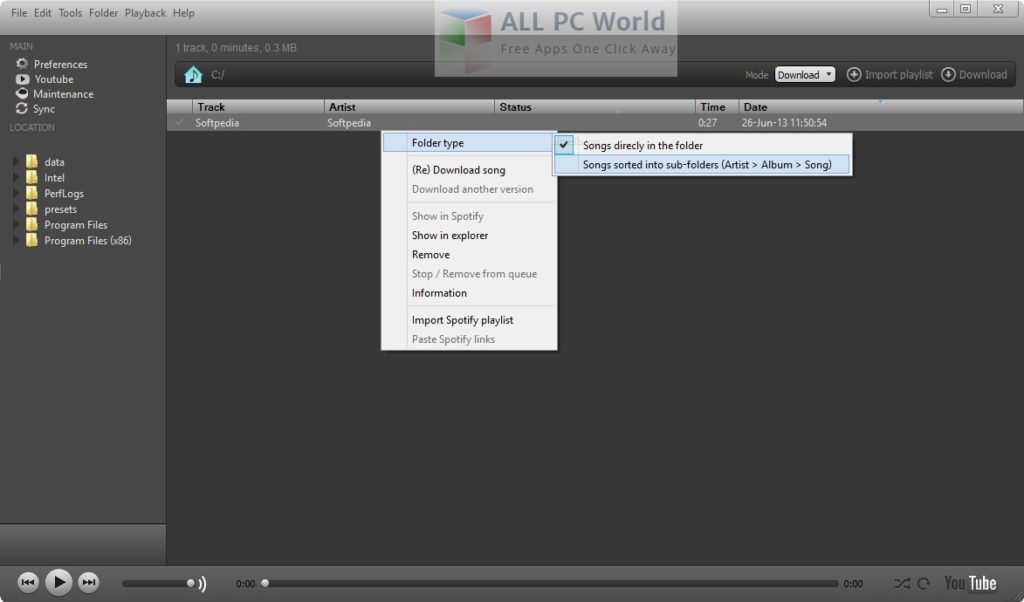Adjust the volume slider handle
Viewport: 1024px width, 602px height.
(190, 583)
